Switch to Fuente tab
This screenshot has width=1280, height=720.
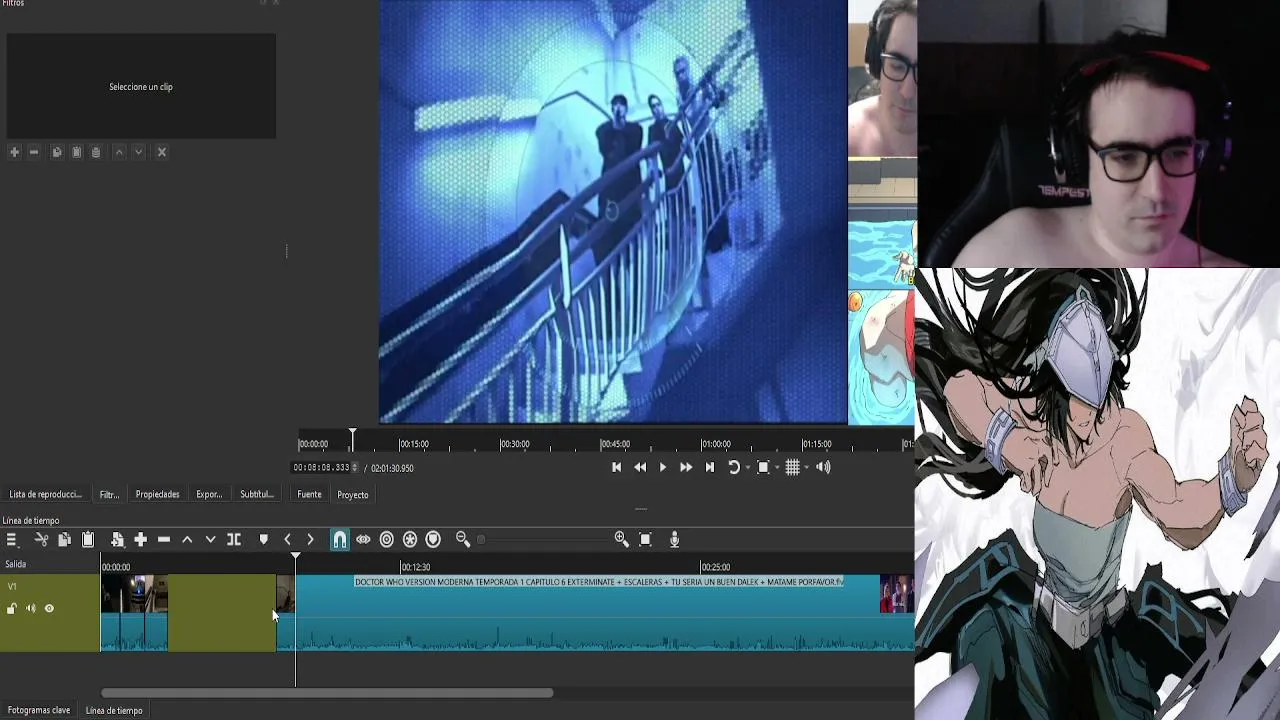coord(309,494)
